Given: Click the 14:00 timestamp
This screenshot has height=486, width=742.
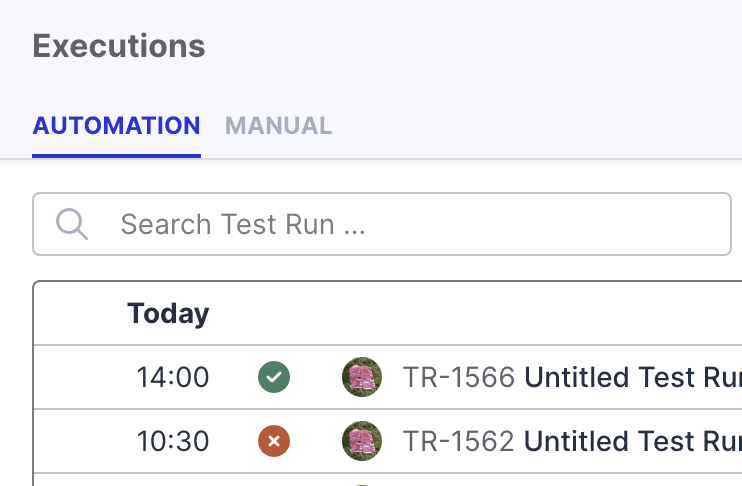Looking at the screenshot, I should pos(173,377).
